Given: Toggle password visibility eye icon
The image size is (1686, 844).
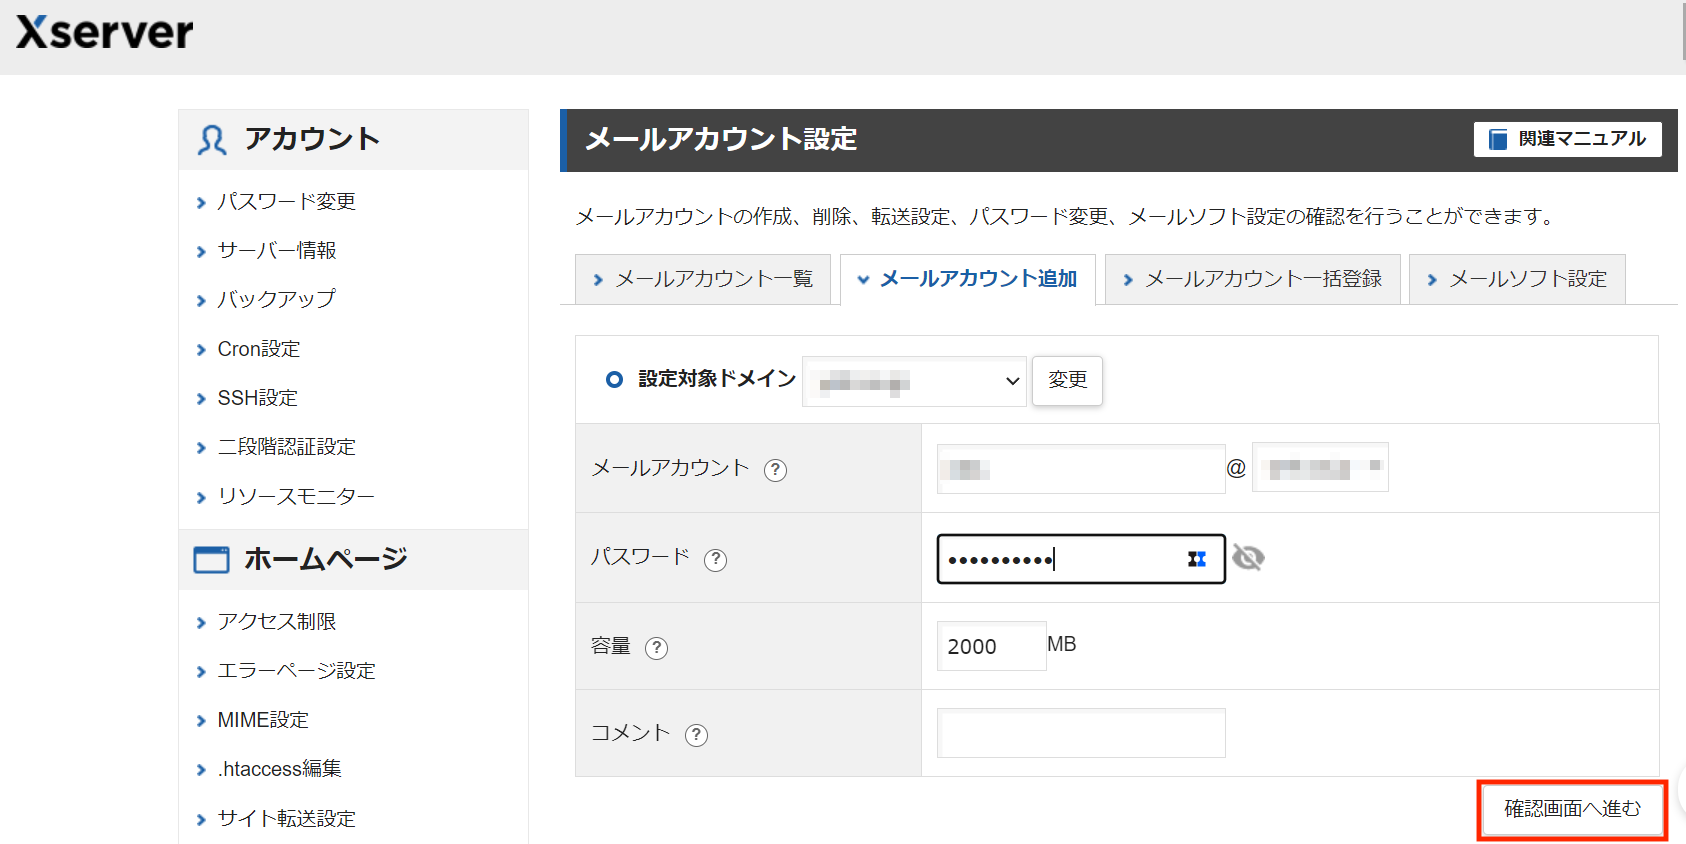Looking at the screenshot, I should [x=1248, y=558].
